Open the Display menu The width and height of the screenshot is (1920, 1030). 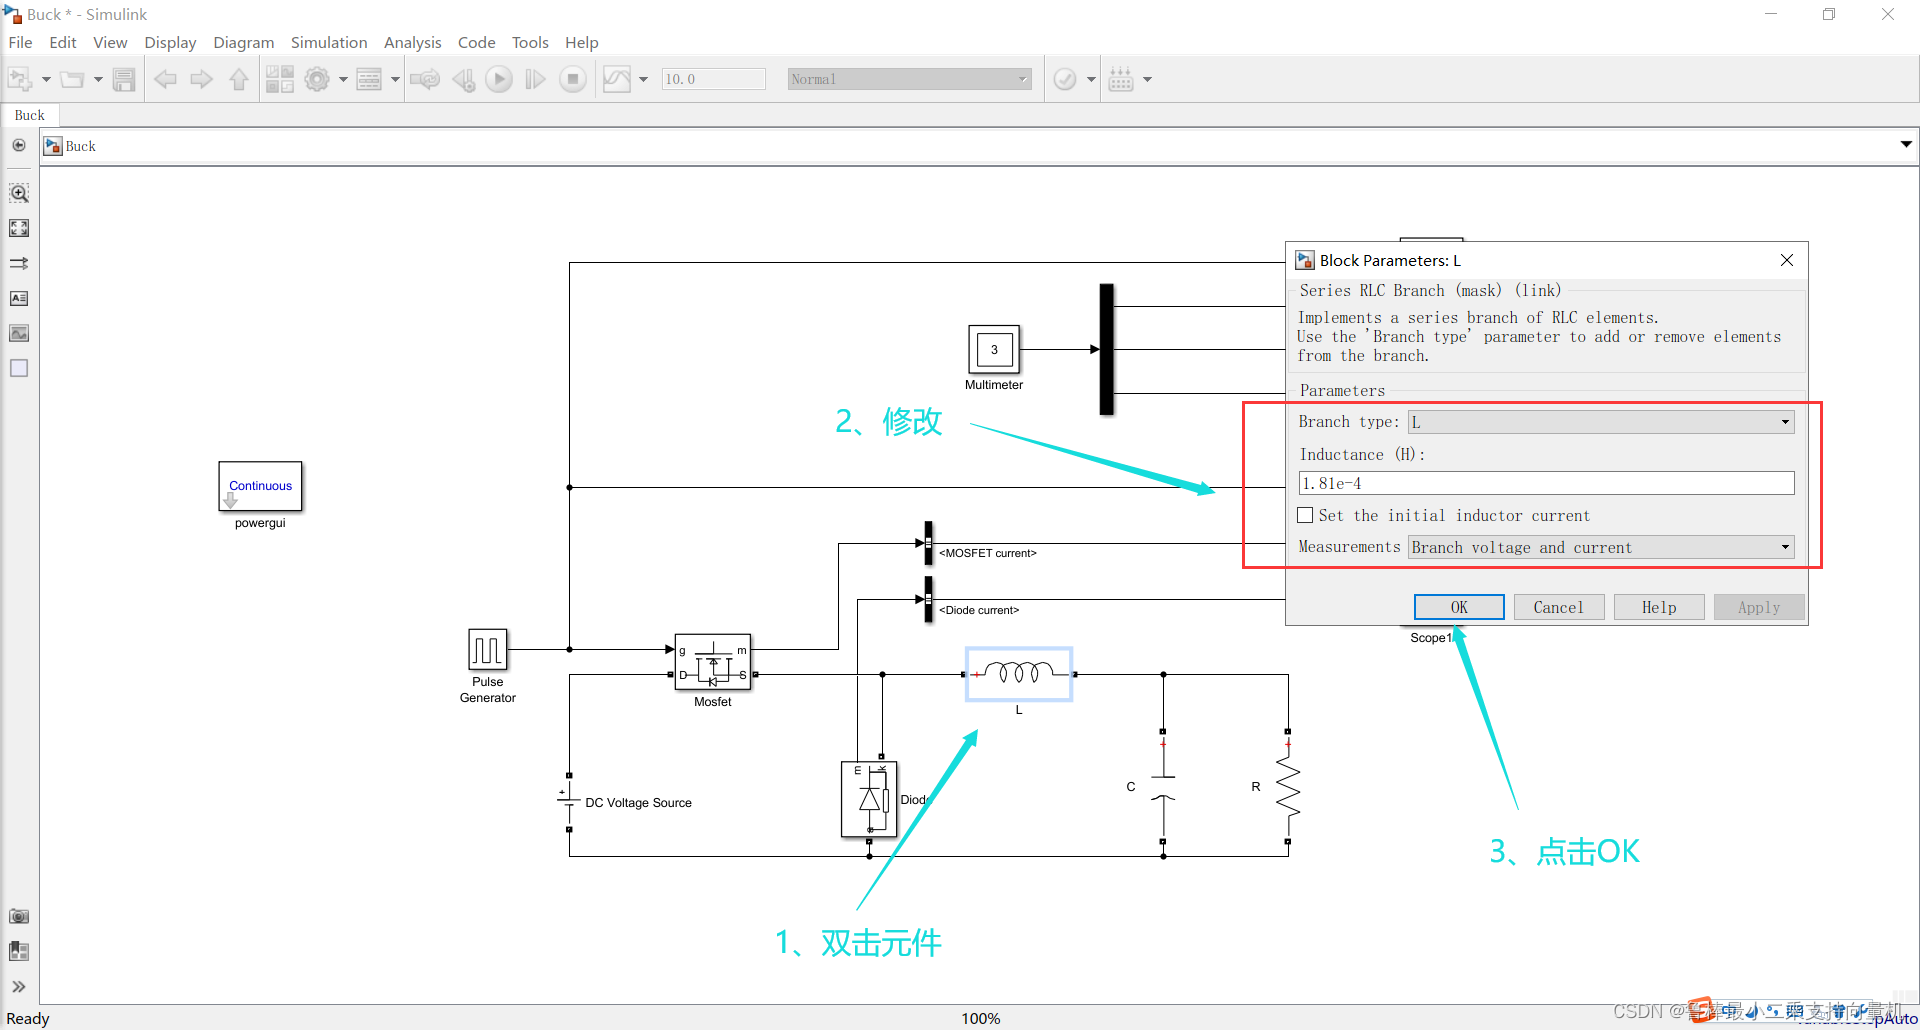[x=170, y=42]
